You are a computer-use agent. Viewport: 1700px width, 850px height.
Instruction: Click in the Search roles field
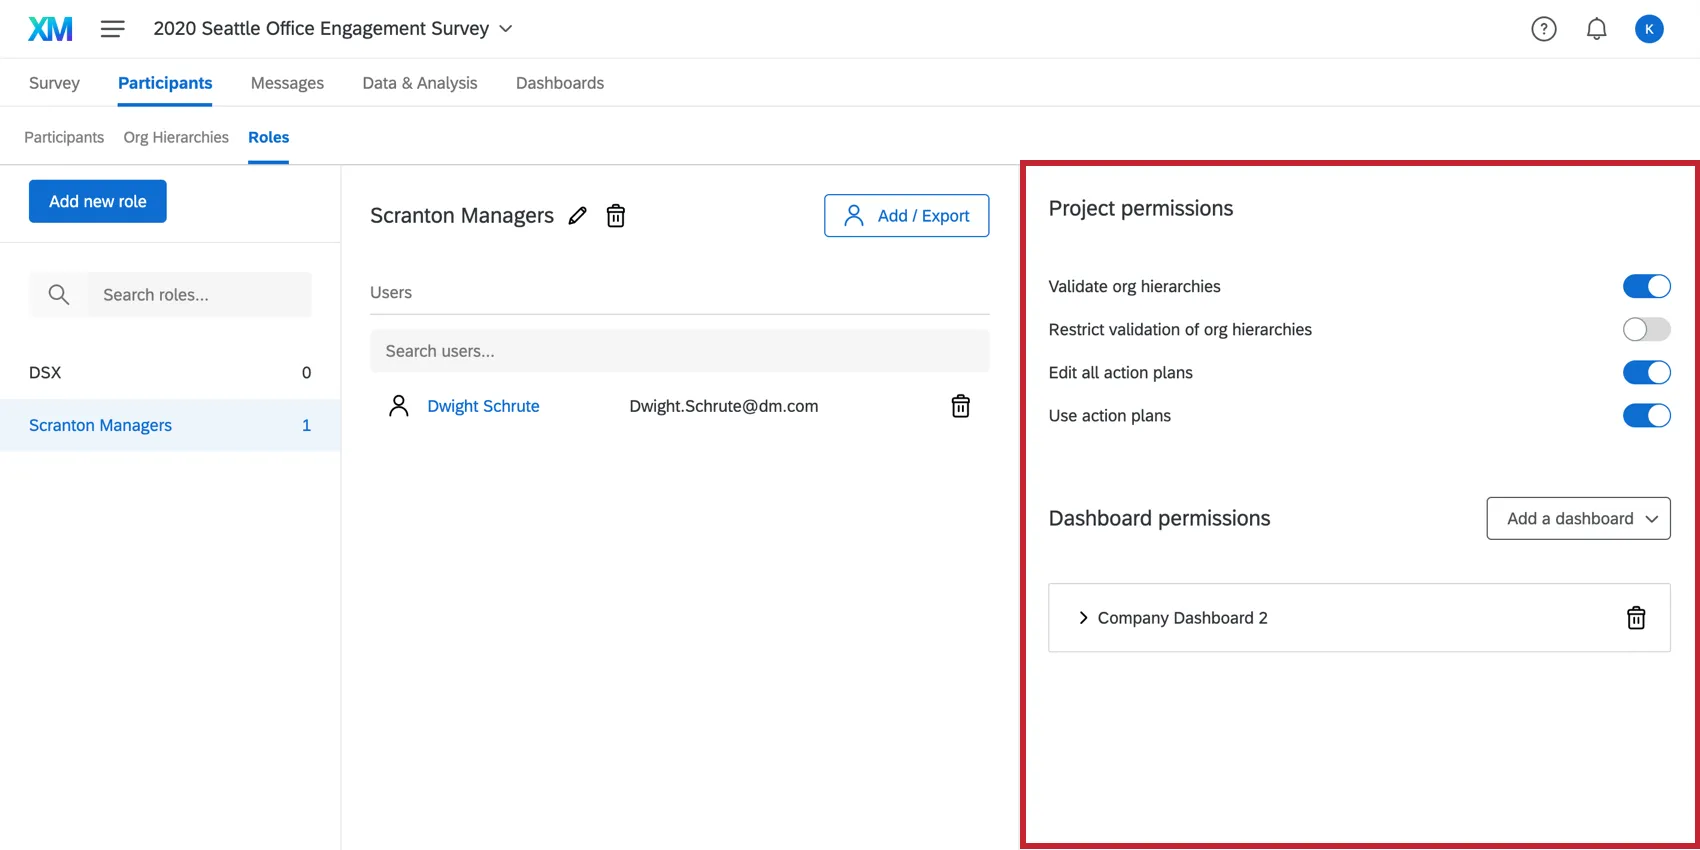click(x=198, y=295)
